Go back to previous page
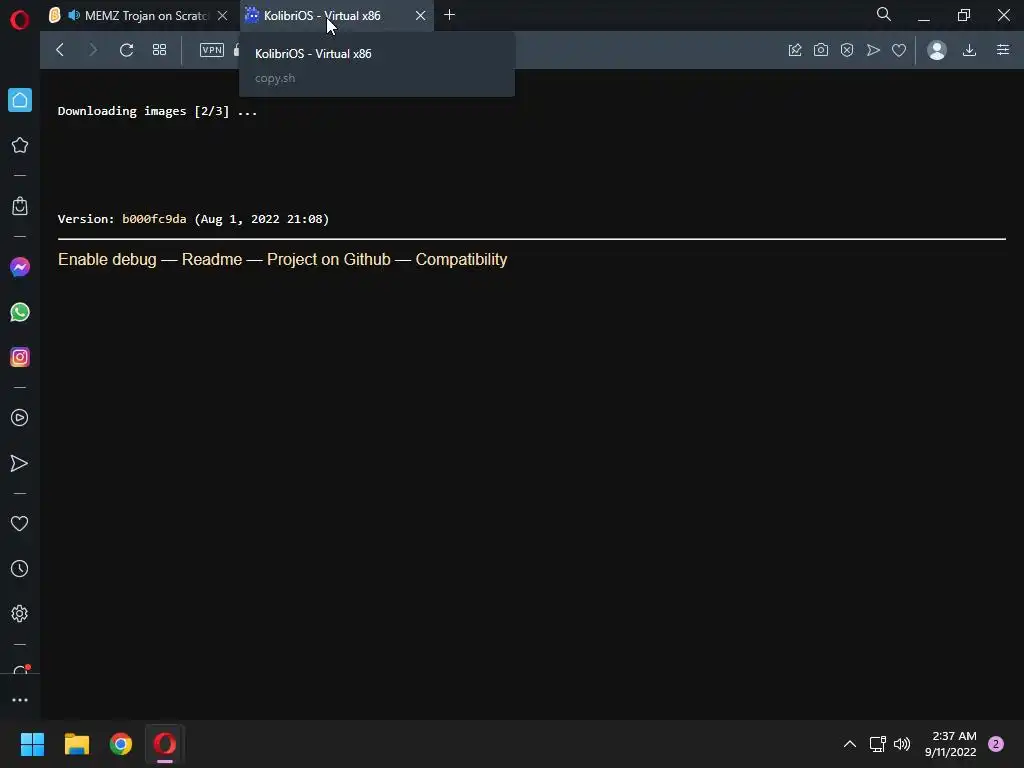The width and height of the screenshot is (1024, 768). point(60,50)
